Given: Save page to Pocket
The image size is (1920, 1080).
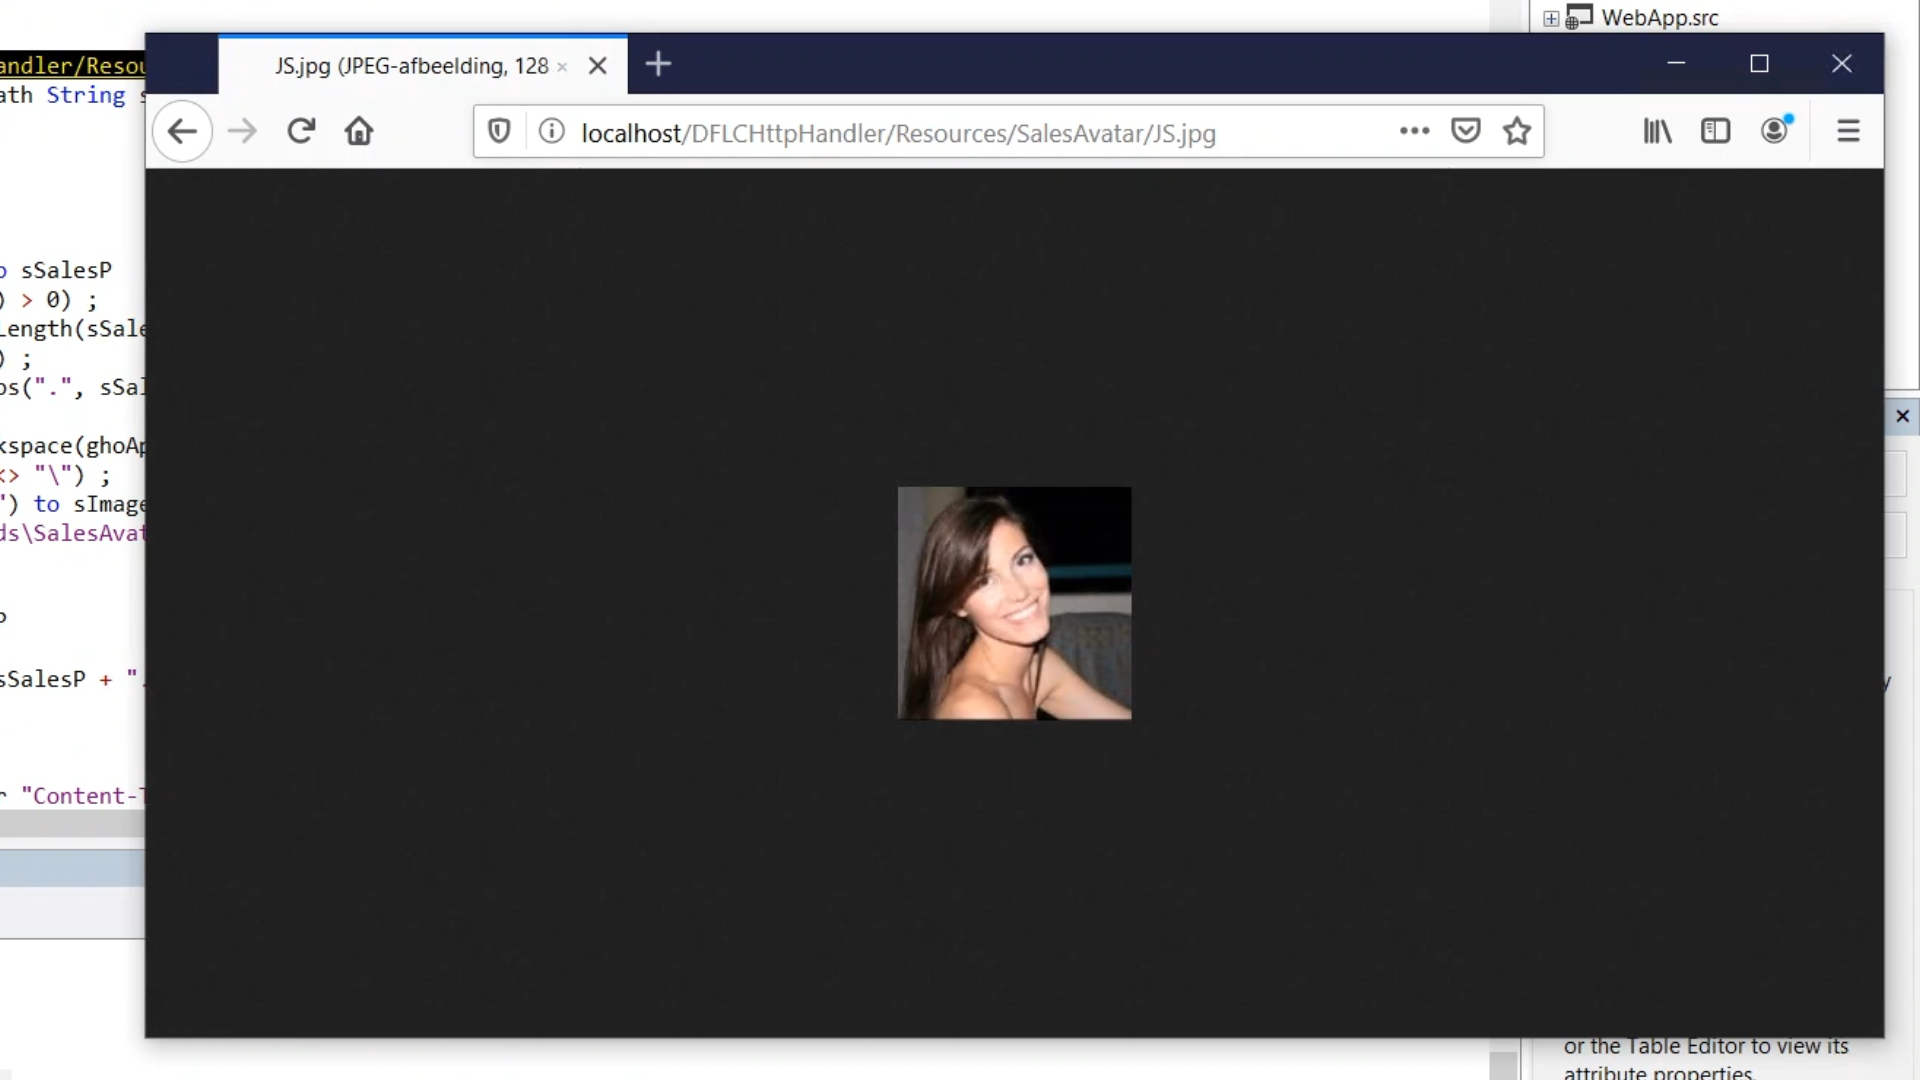Looking at the screenshot, I should 1465,131.
